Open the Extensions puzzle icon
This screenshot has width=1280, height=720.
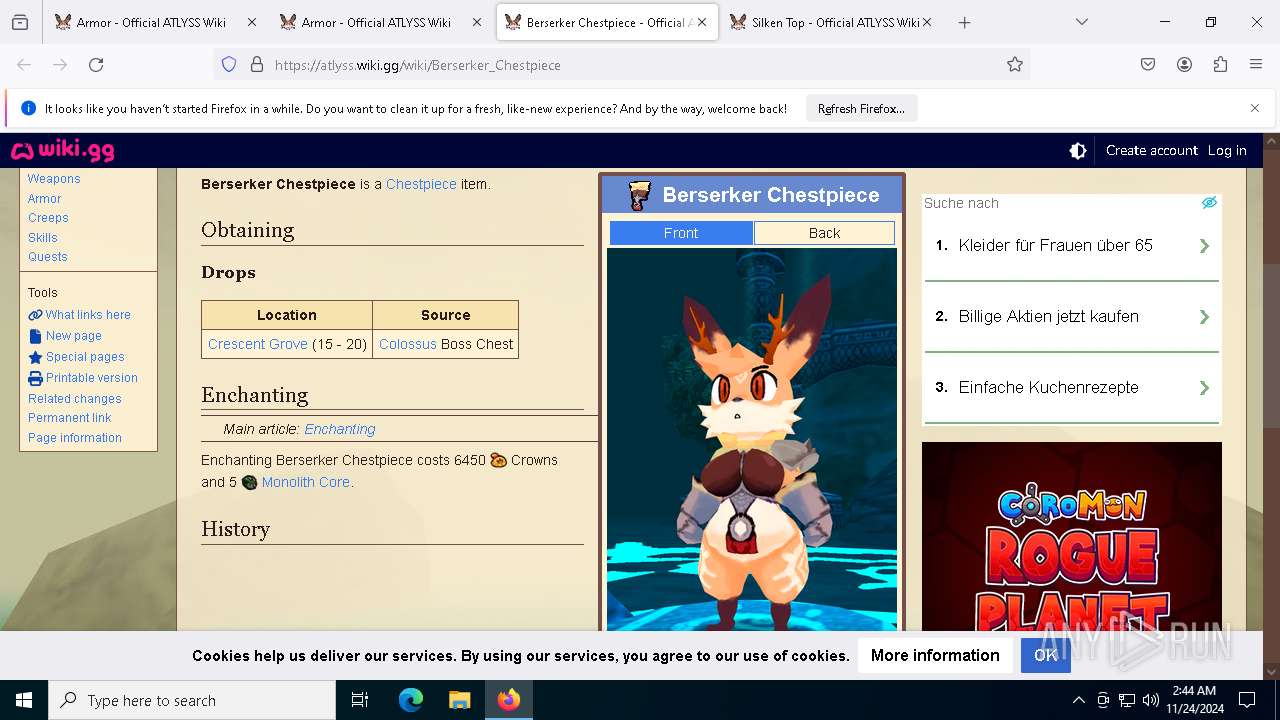point(1220,64)
